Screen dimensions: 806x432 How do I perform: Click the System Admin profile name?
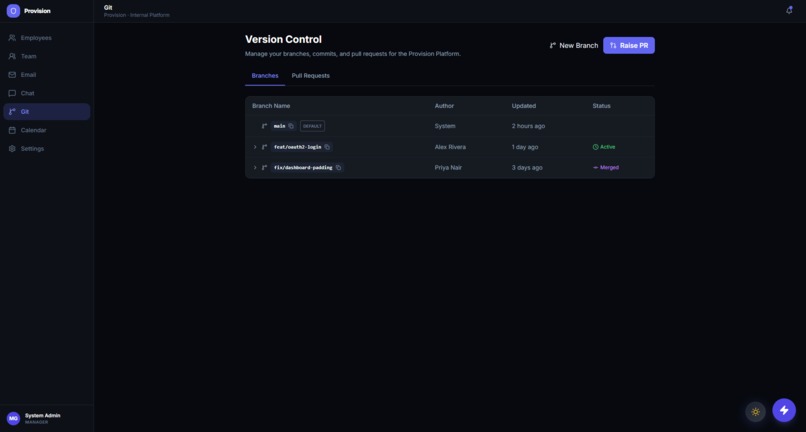coord(43,416)
